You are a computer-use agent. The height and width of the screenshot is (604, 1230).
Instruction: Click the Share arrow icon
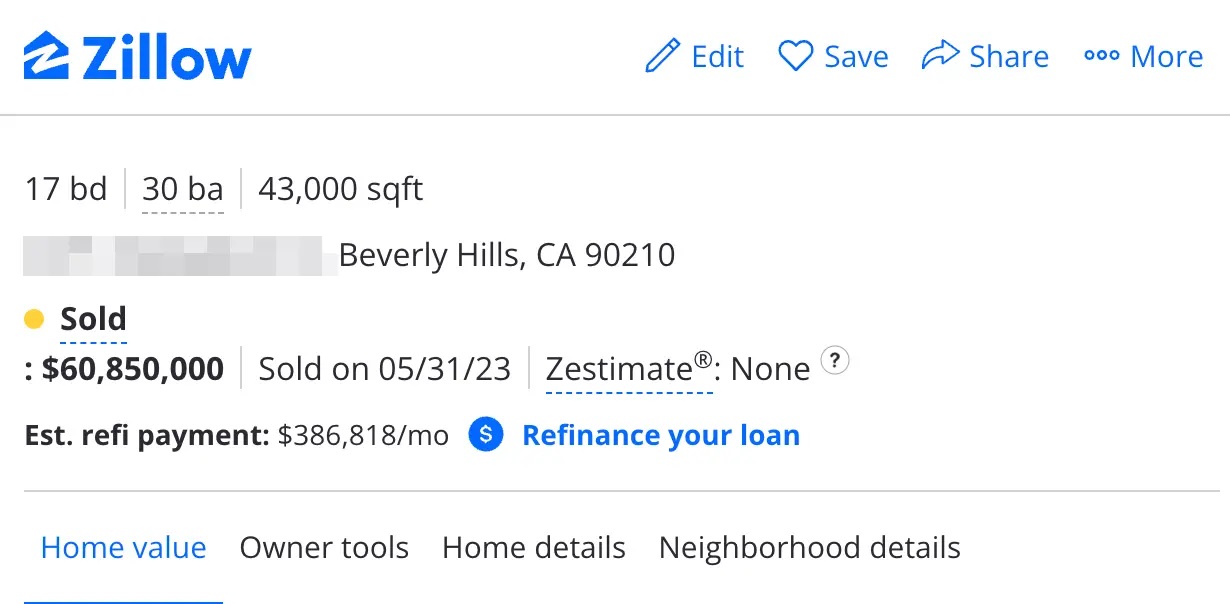[940, 56]
